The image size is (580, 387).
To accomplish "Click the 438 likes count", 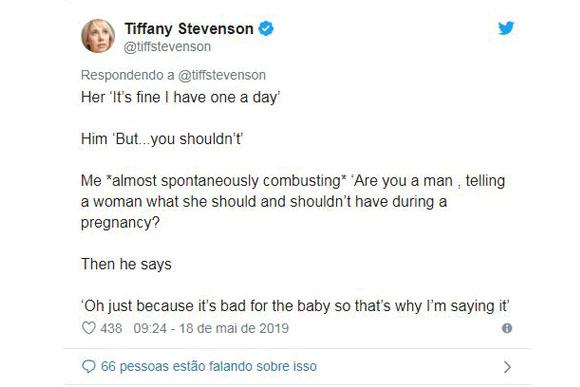I will tap(111, 328).
